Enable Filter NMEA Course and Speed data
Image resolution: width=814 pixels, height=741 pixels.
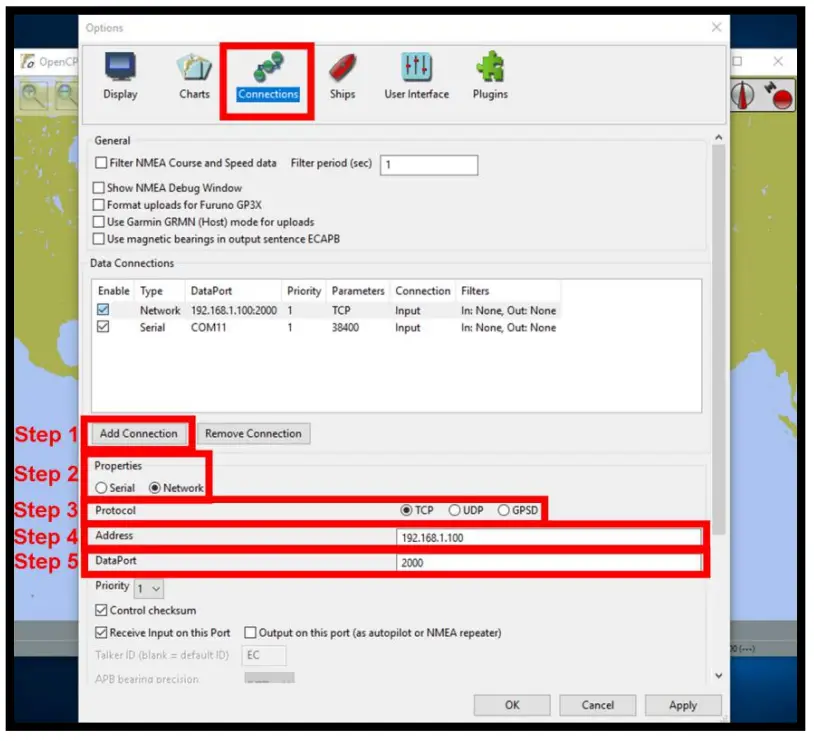[x=101, y=163]
